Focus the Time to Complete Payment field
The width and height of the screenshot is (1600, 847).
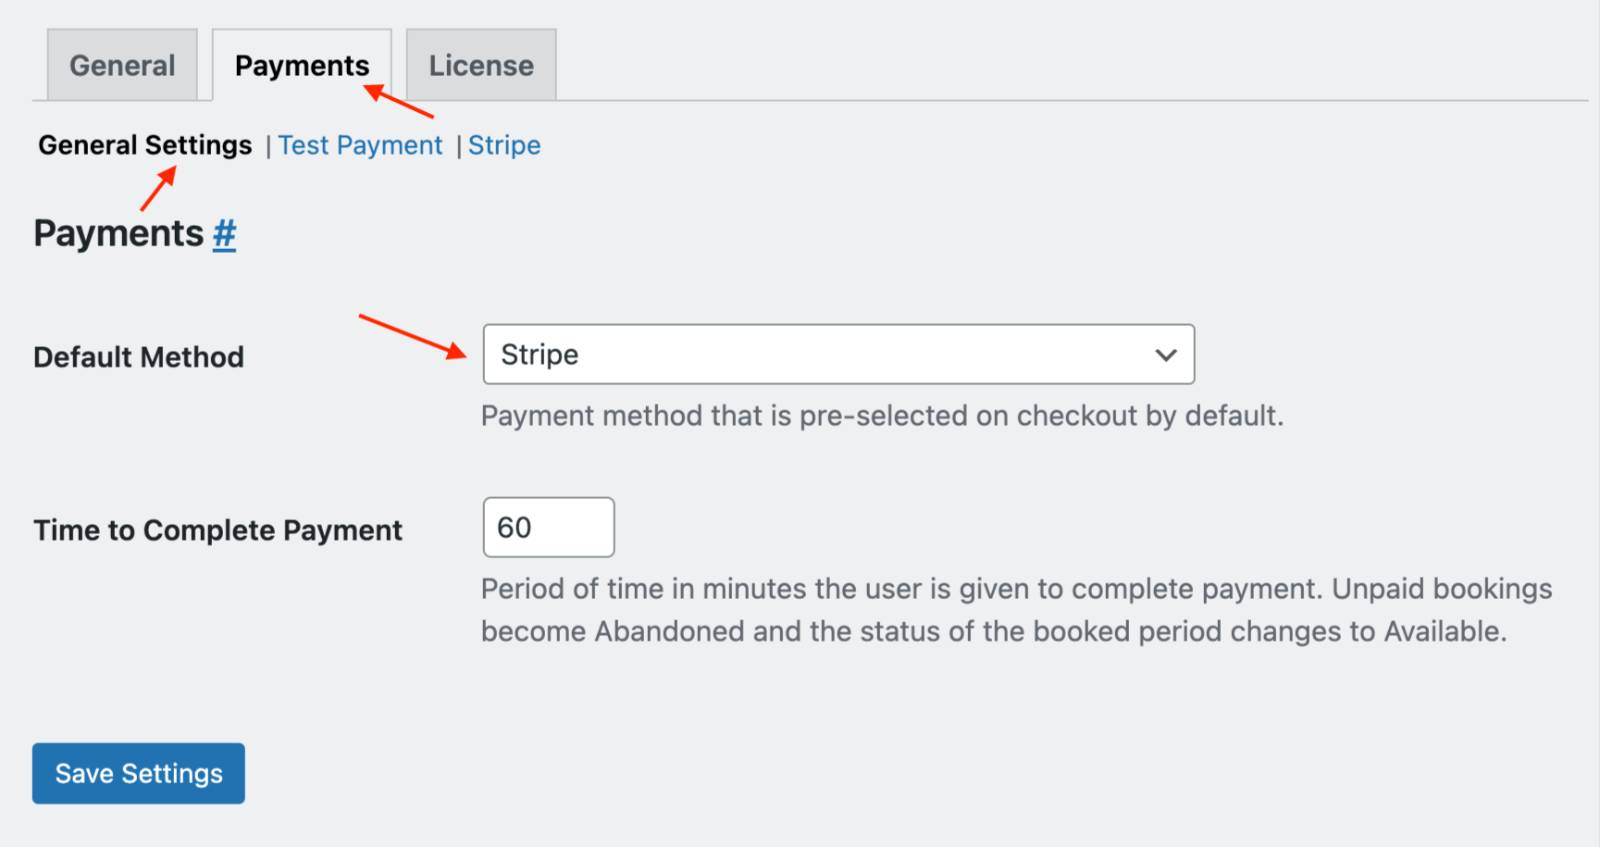(x=548, y=528)
